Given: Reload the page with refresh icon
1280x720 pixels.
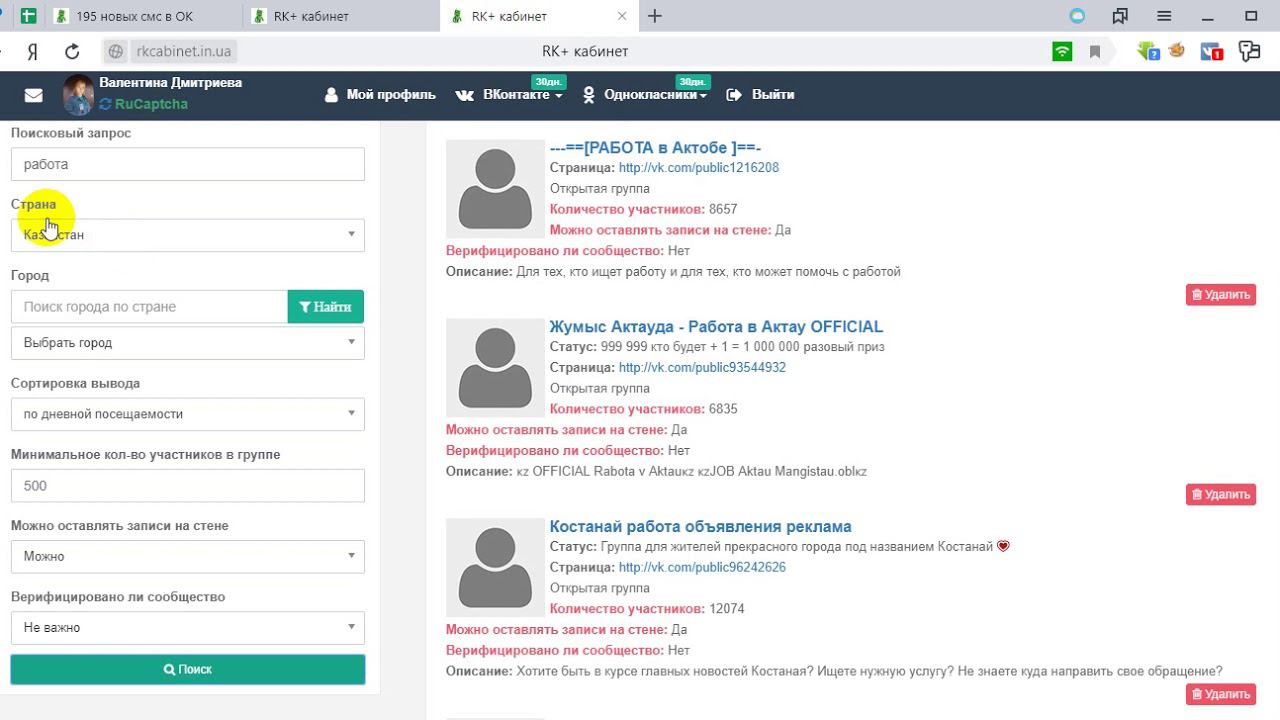Looking at the screenshot, I should tap(72, 52).
